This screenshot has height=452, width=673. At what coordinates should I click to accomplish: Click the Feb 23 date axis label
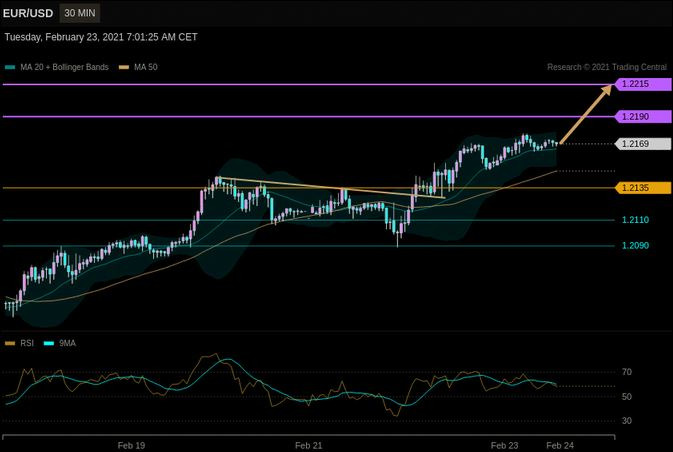(x=505, y=446)
